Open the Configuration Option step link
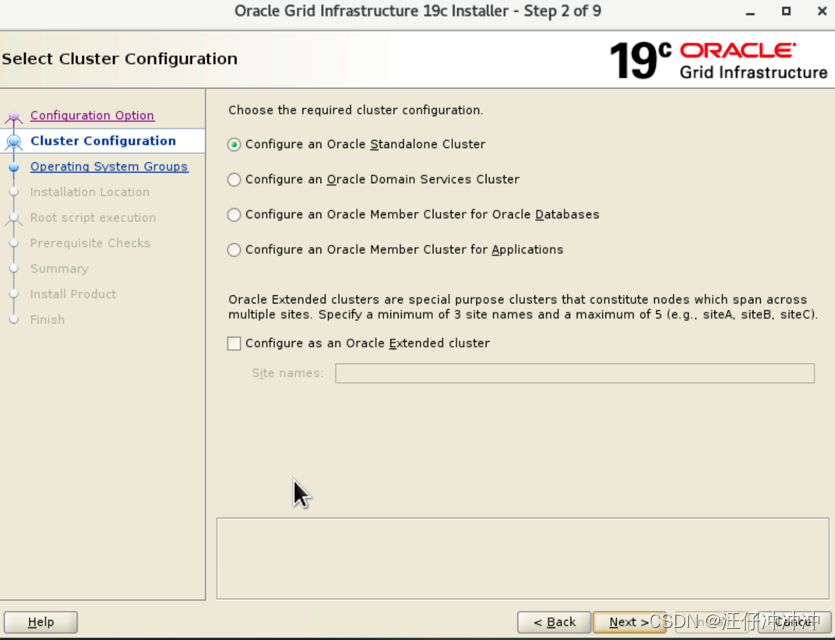835x640 pixels. point(91,115)
